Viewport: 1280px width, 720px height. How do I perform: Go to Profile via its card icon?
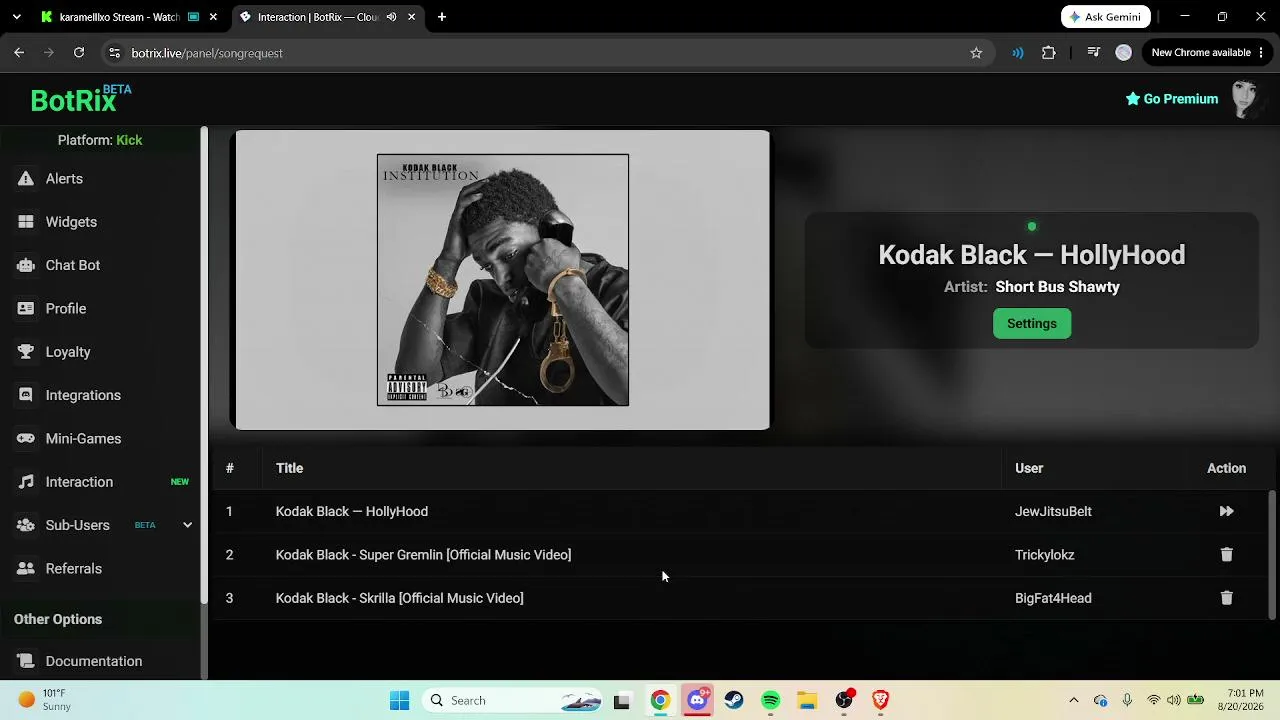tap(26, 309)
